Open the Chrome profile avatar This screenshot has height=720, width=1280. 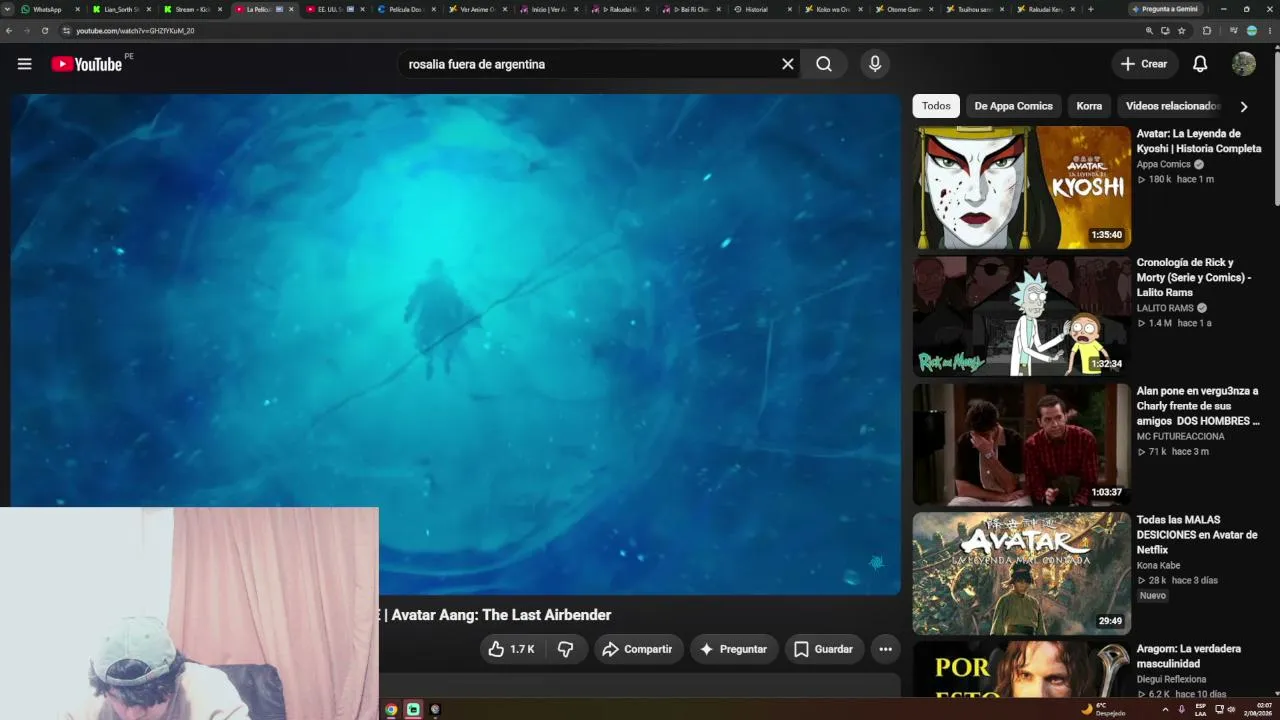(x=1252, y=31)
